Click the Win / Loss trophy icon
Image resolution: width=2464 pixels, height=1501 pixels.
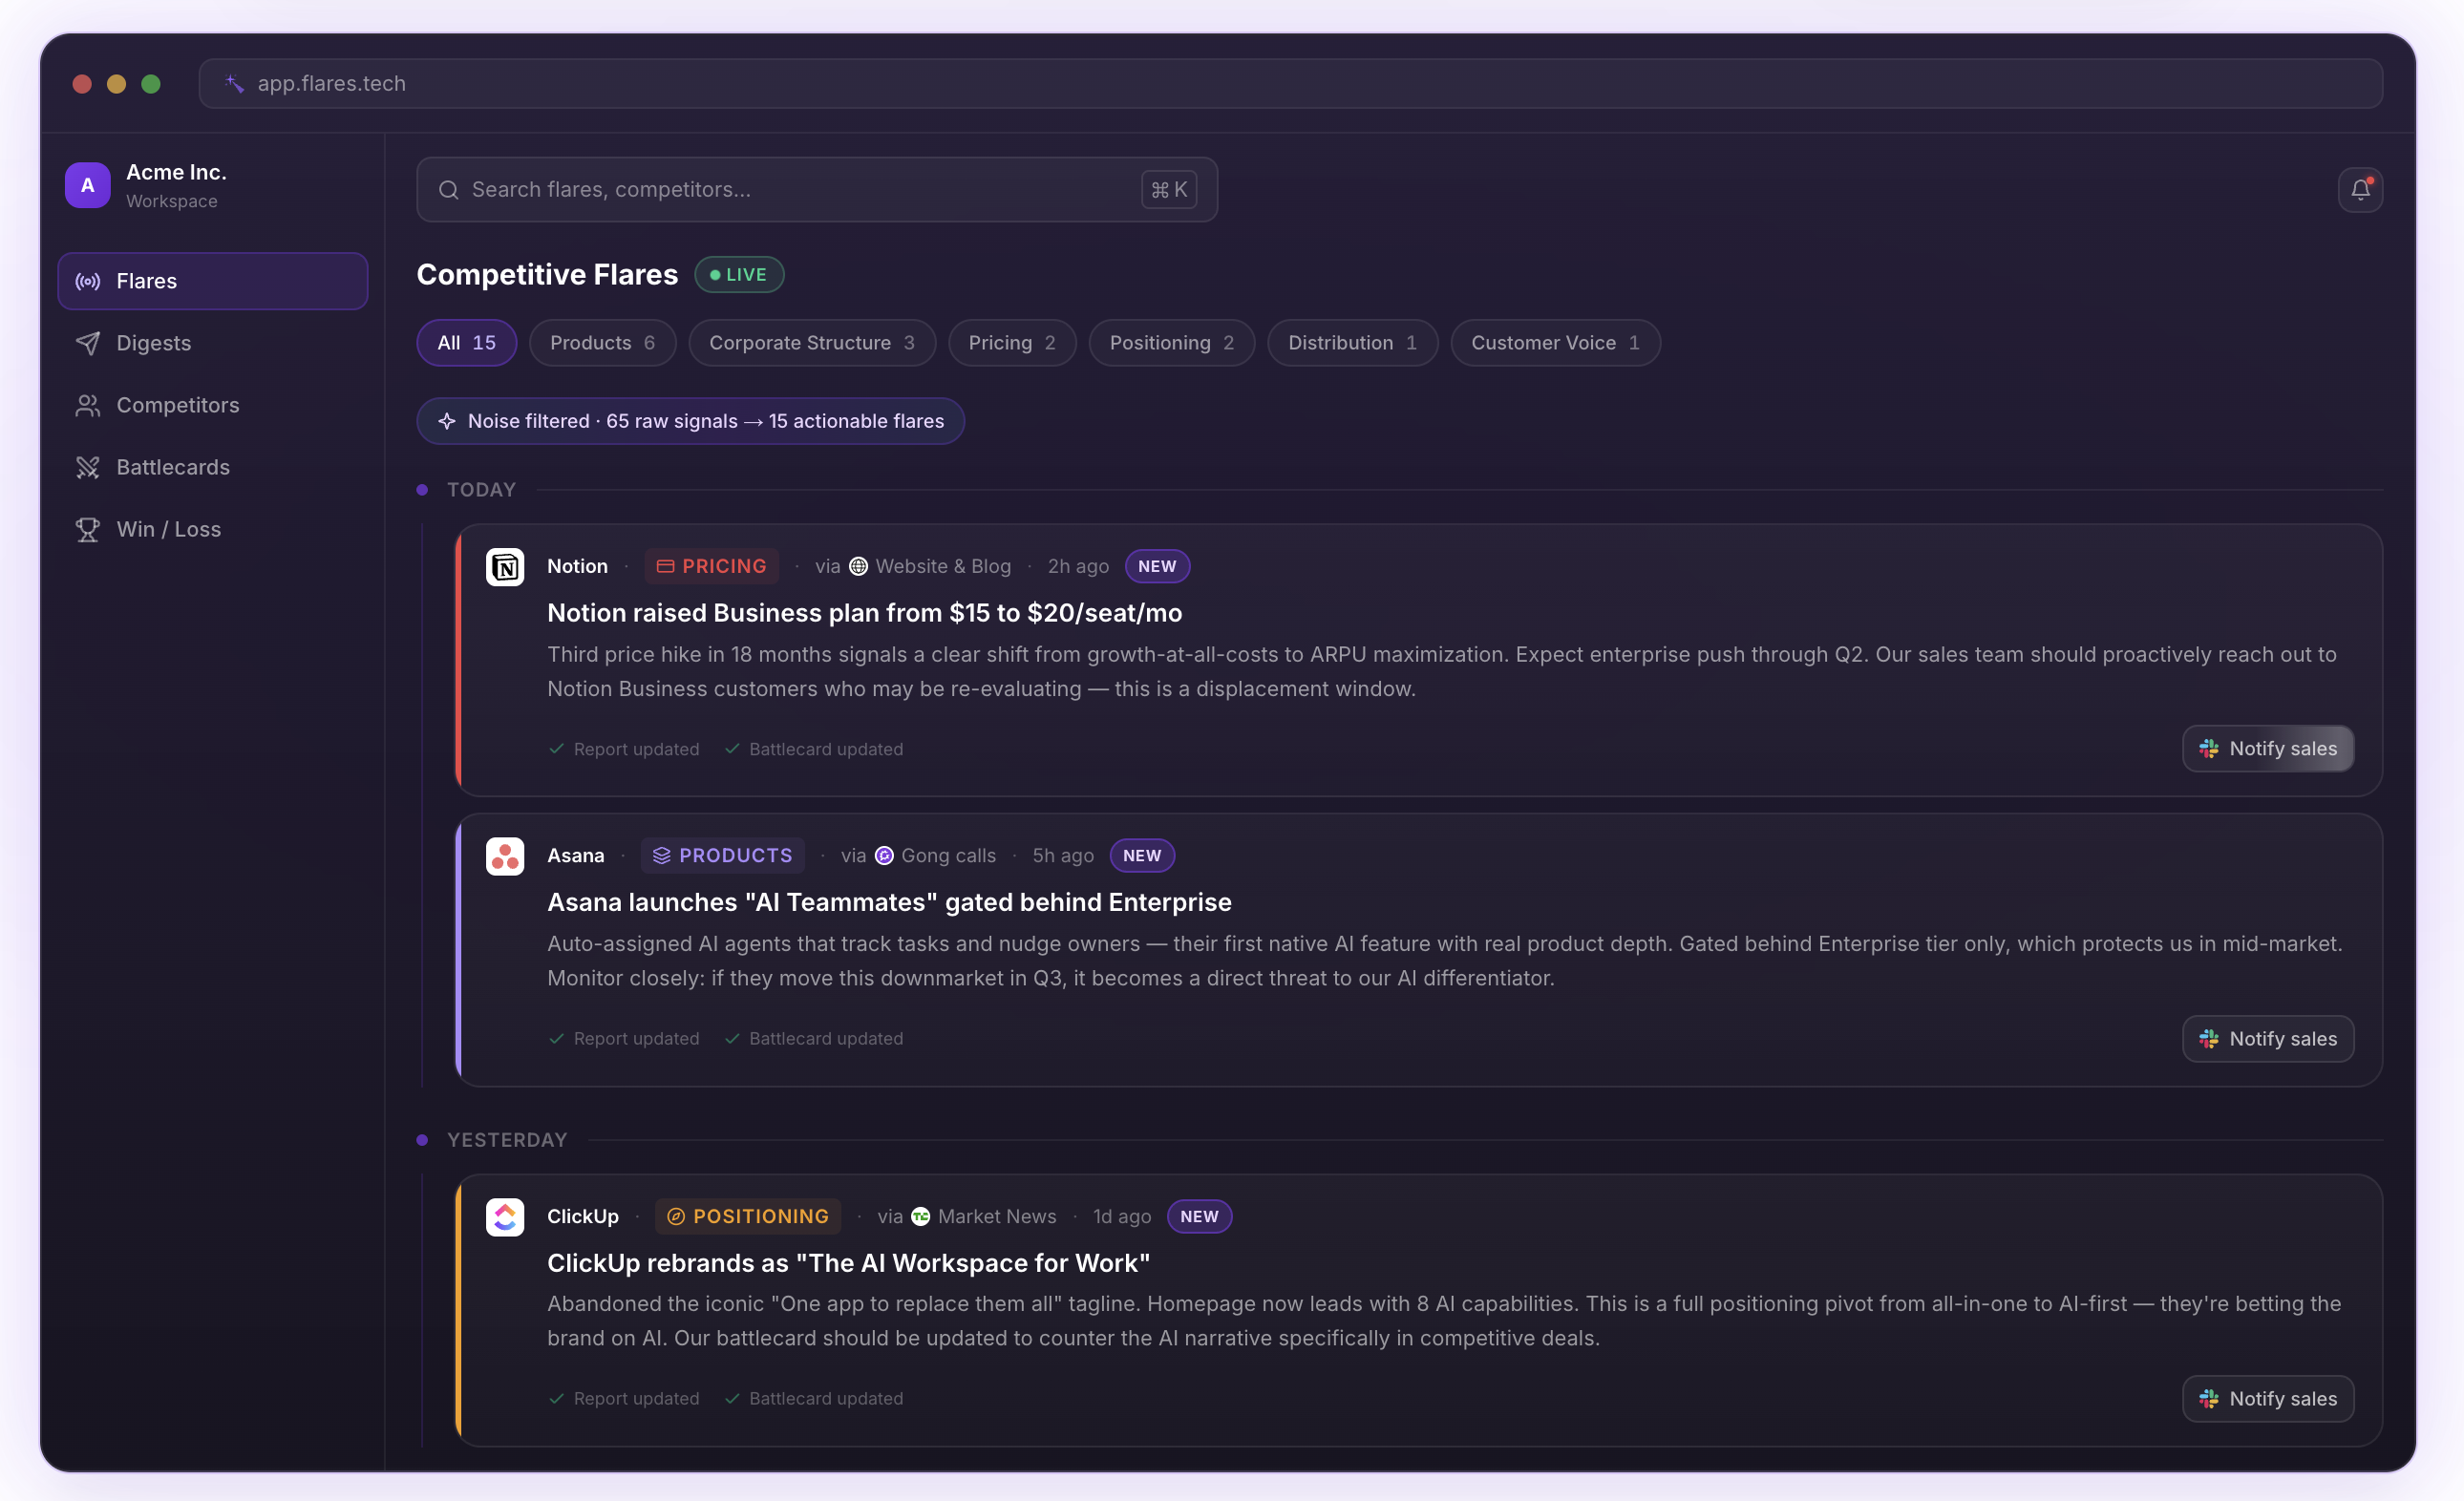tap(88, 529)
